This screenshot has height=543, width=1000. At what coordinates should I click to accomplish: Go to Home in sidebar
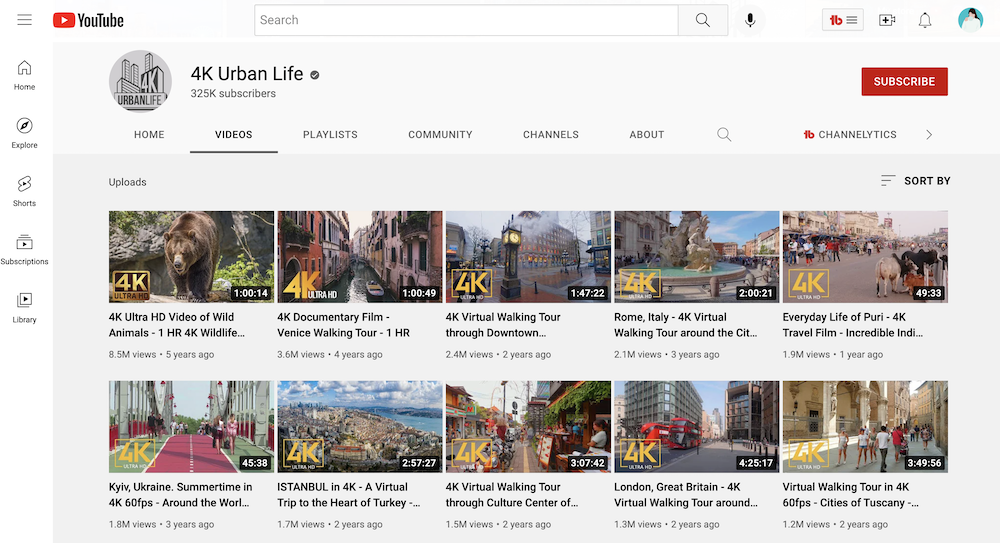coord(24,75)
